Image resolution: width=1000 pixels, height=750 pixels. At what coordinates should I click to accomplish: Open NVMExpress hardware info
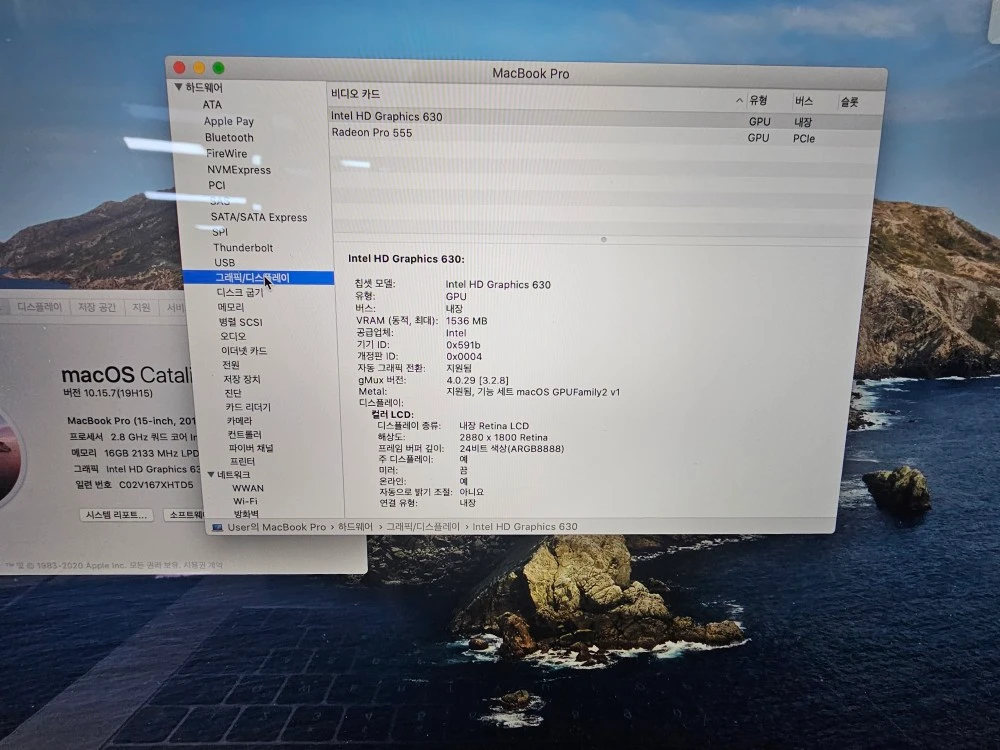(239, 170)
